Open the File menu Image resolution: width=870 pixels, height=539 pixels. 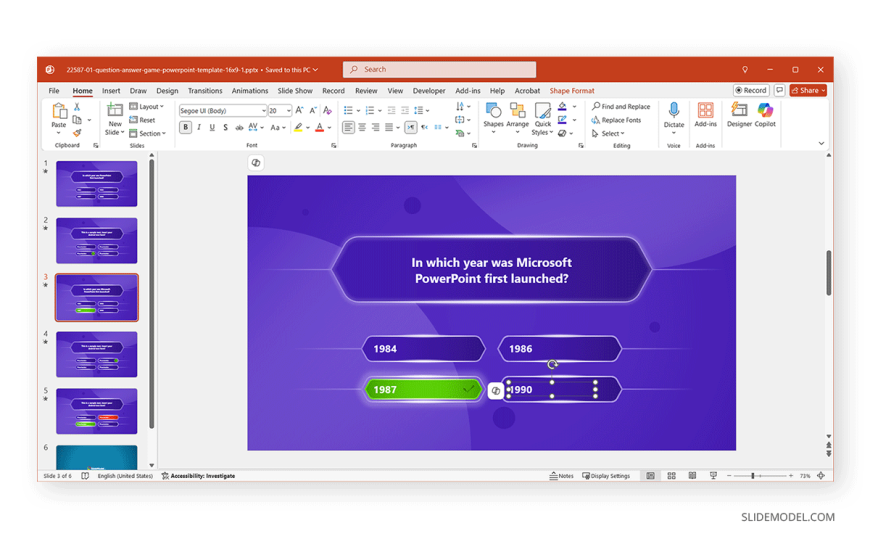pos(54,90)
